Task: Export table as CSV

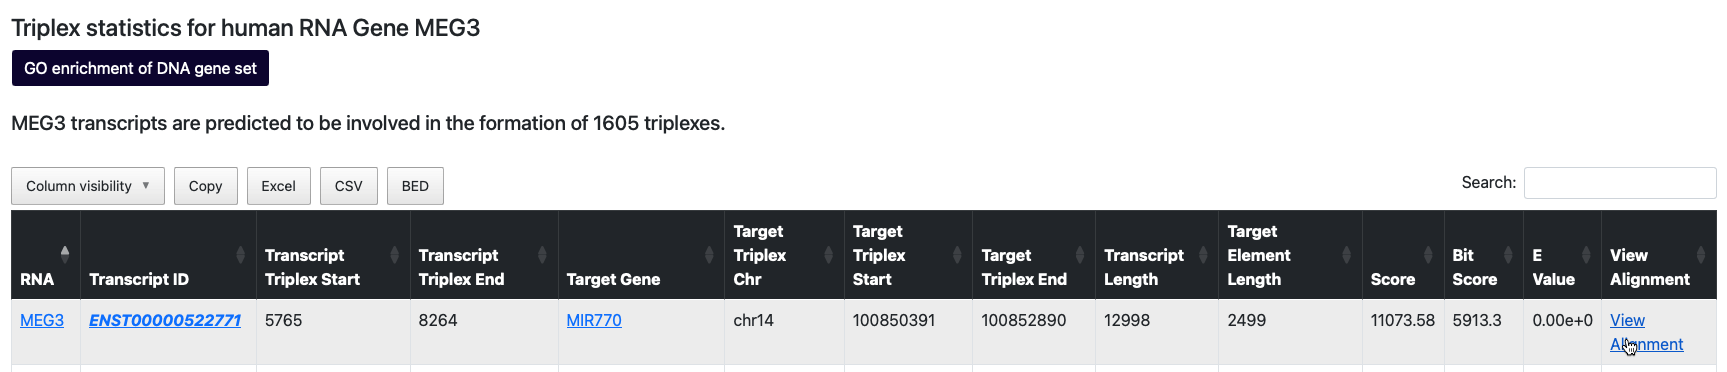Action: pos(348,186)
